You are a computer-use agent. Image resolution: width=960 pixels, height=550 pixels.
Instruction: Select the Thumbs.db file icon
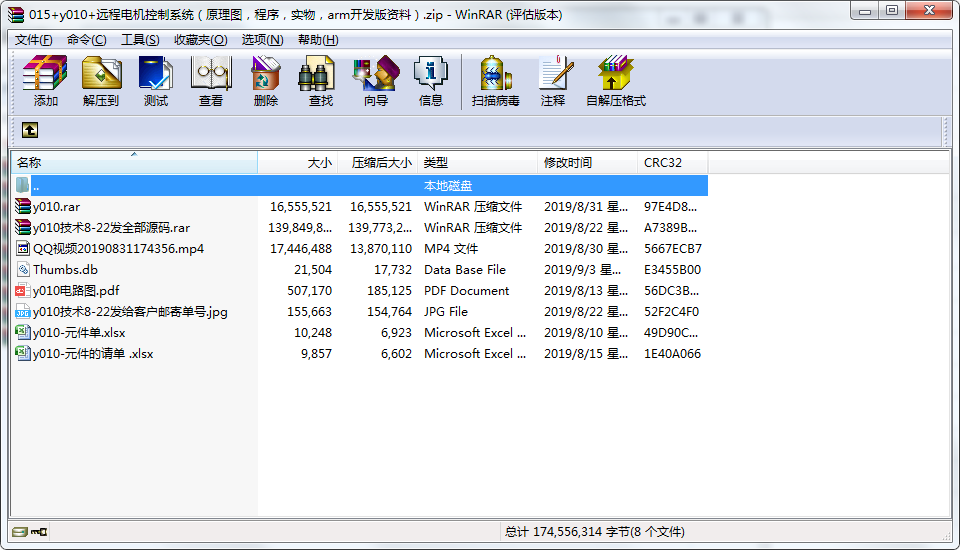pos(23,269)
